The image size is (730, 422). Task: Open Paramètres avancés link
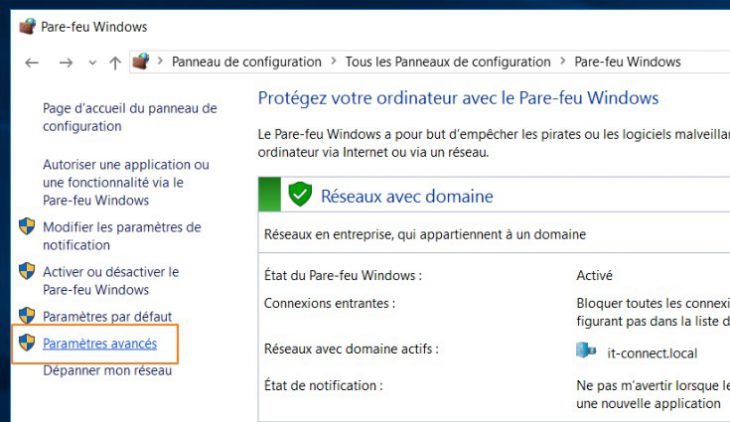click(99, 344)
